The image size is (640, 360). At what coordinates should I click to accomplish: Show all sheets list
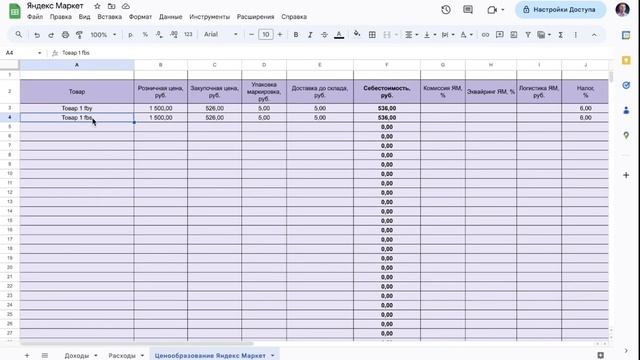(45, 356)
